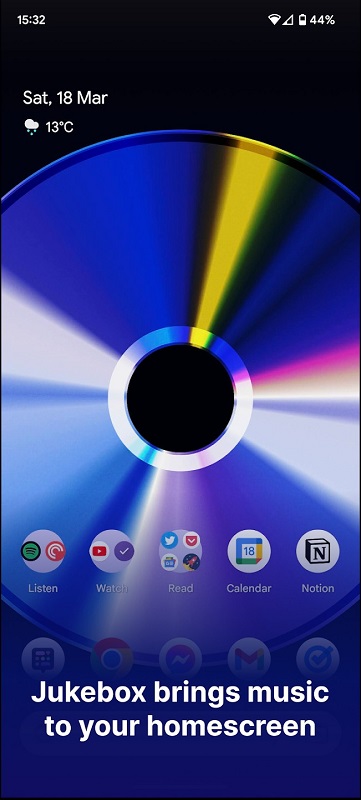This screenshot has width=361, height=800.
Task: Tap the Read folder label
Action: [x=180, y=588]
